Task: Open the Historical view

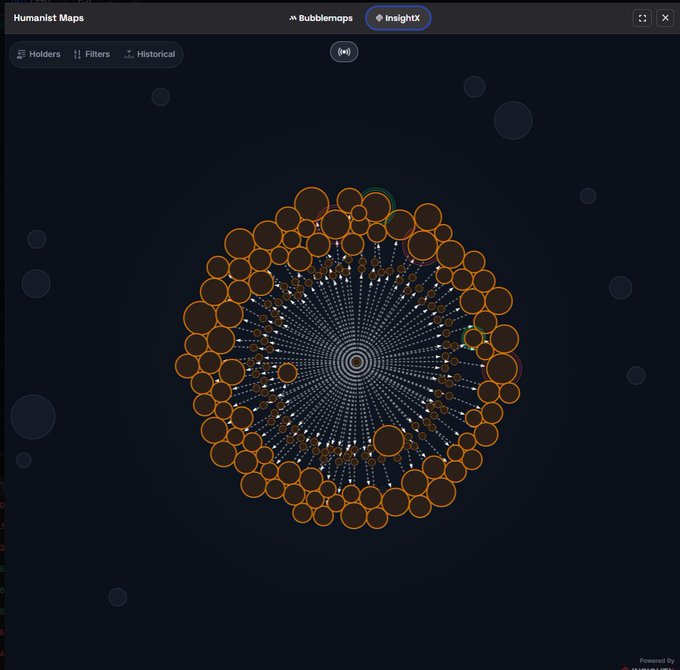Action: (150, 54)
